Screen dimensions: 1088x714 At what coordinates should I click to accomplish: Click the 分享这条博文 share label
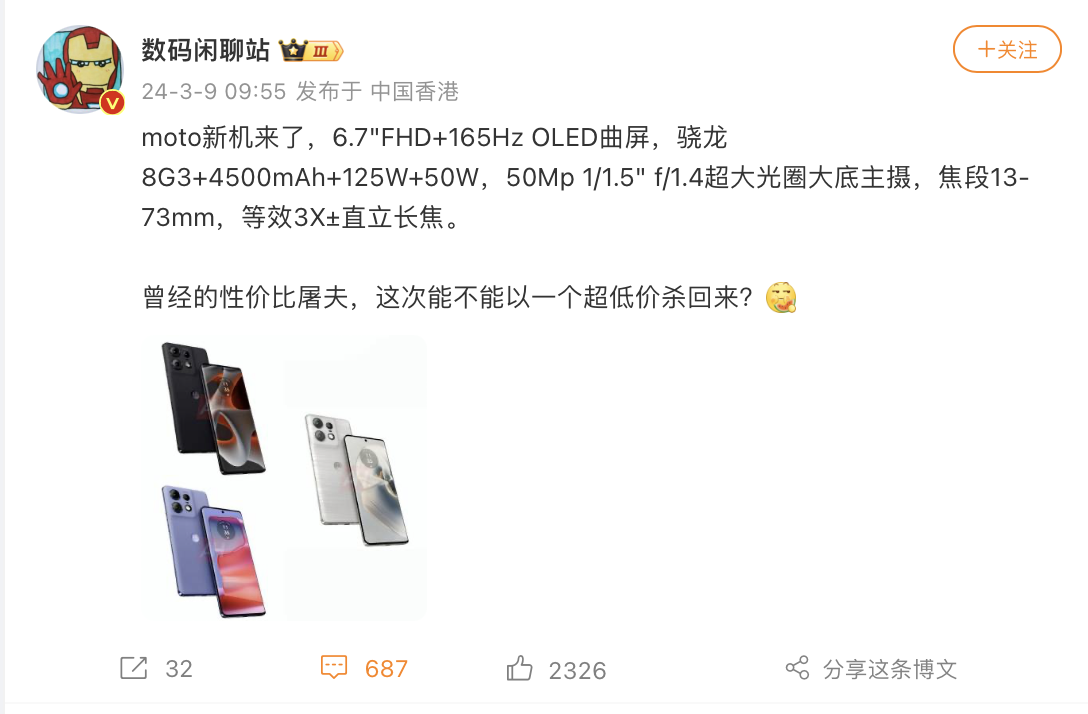(890, 669)
